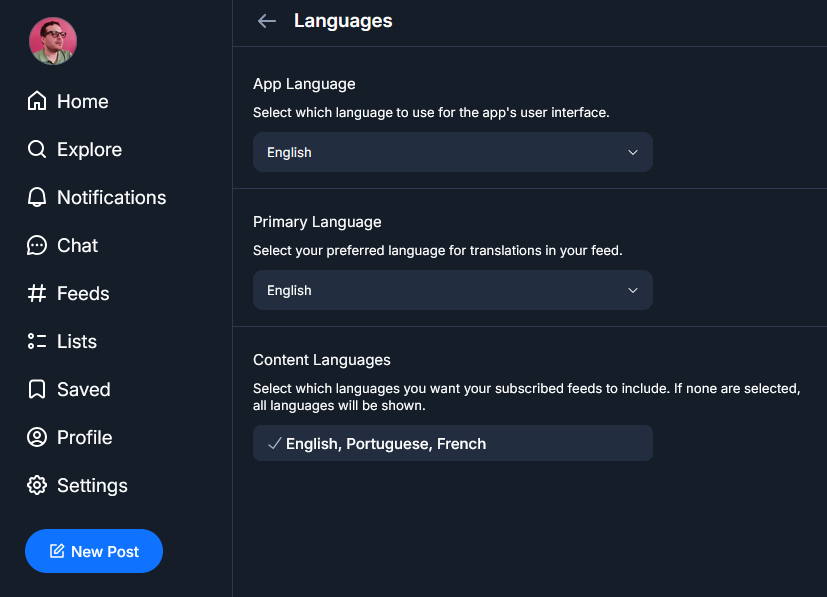Click the New Post button
827x597 pixels.
pos(94,551)
